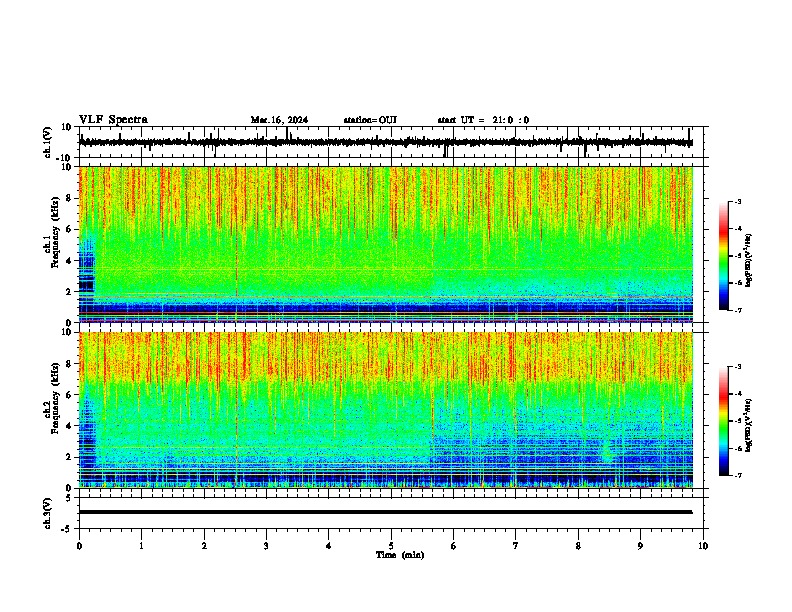The height and width of the screenshot is (612, 792).
Task: Click the "-7" label below ch.2 color bar
Action: click(738, 475)
